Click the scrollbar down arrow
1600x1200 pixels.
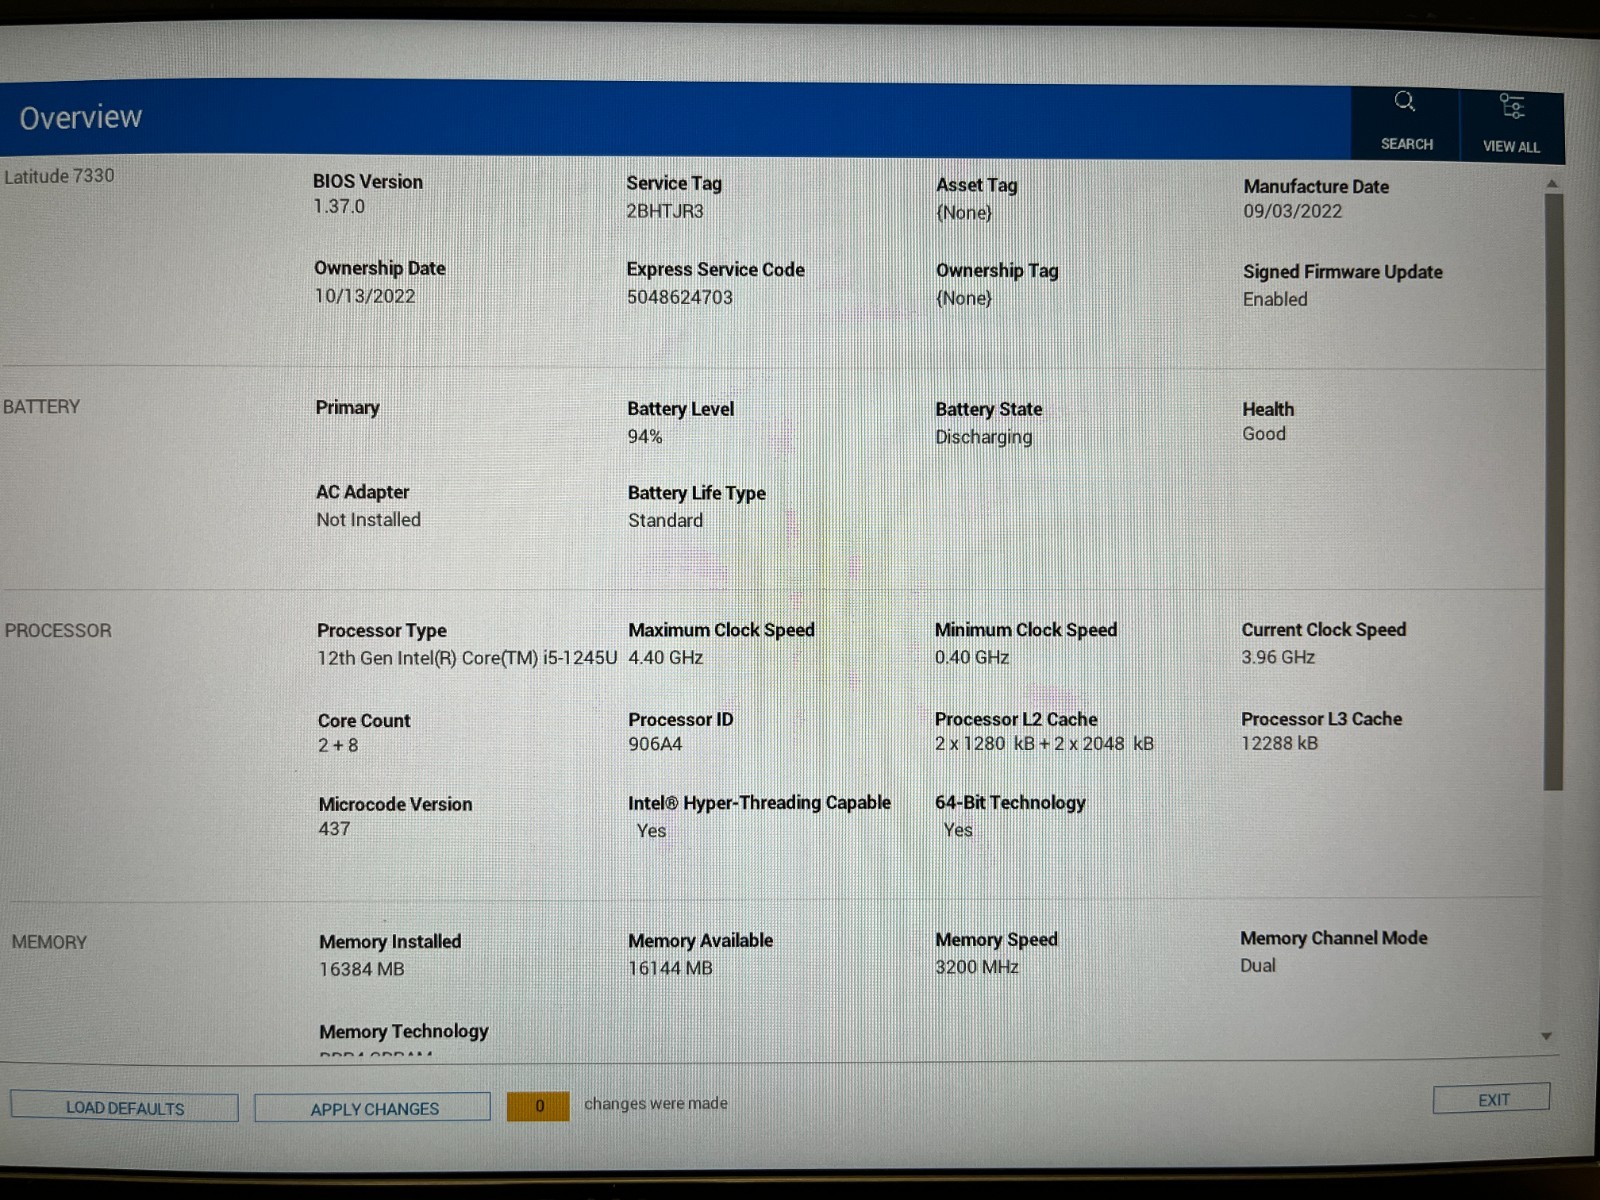(1547, 1036)
